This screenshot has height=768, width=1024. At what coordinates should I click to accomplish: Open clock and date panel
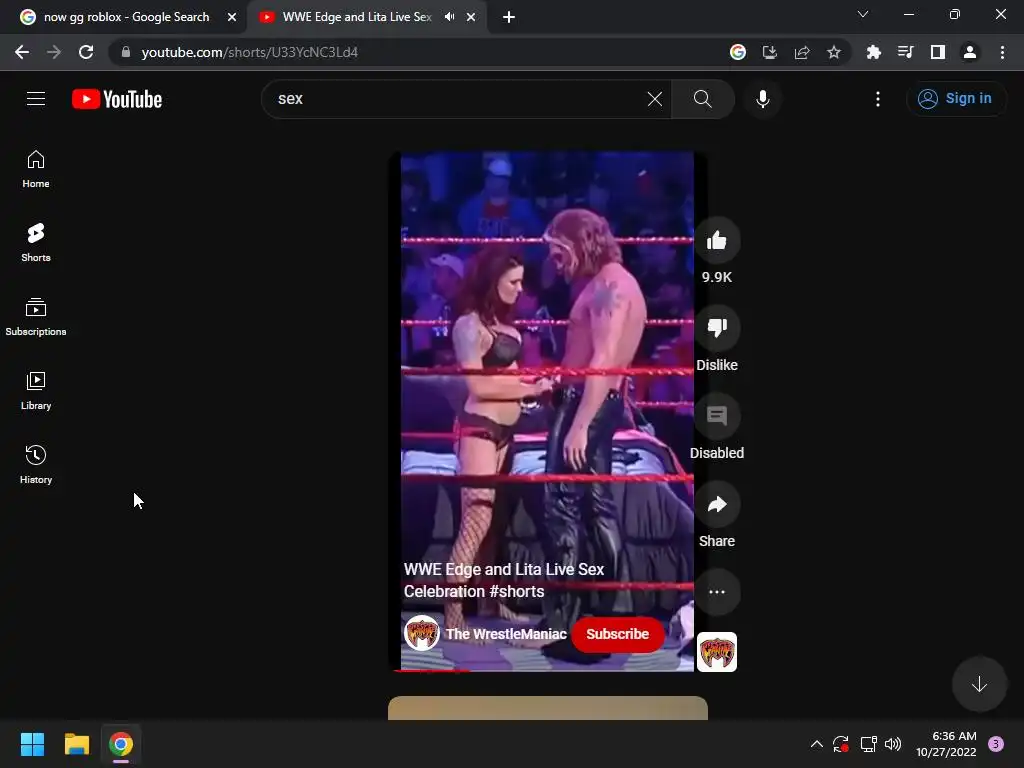click(x=946, y=744)
